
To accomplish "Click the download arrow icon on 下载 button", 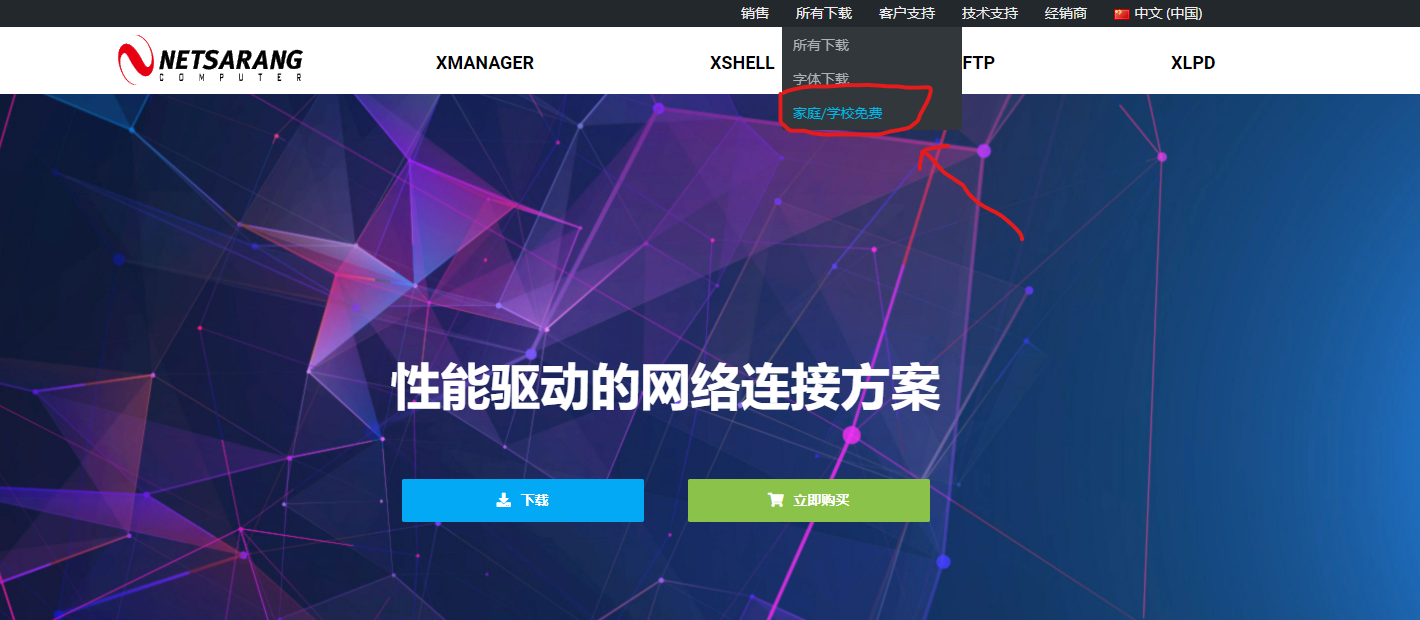I will coord(503,500).
